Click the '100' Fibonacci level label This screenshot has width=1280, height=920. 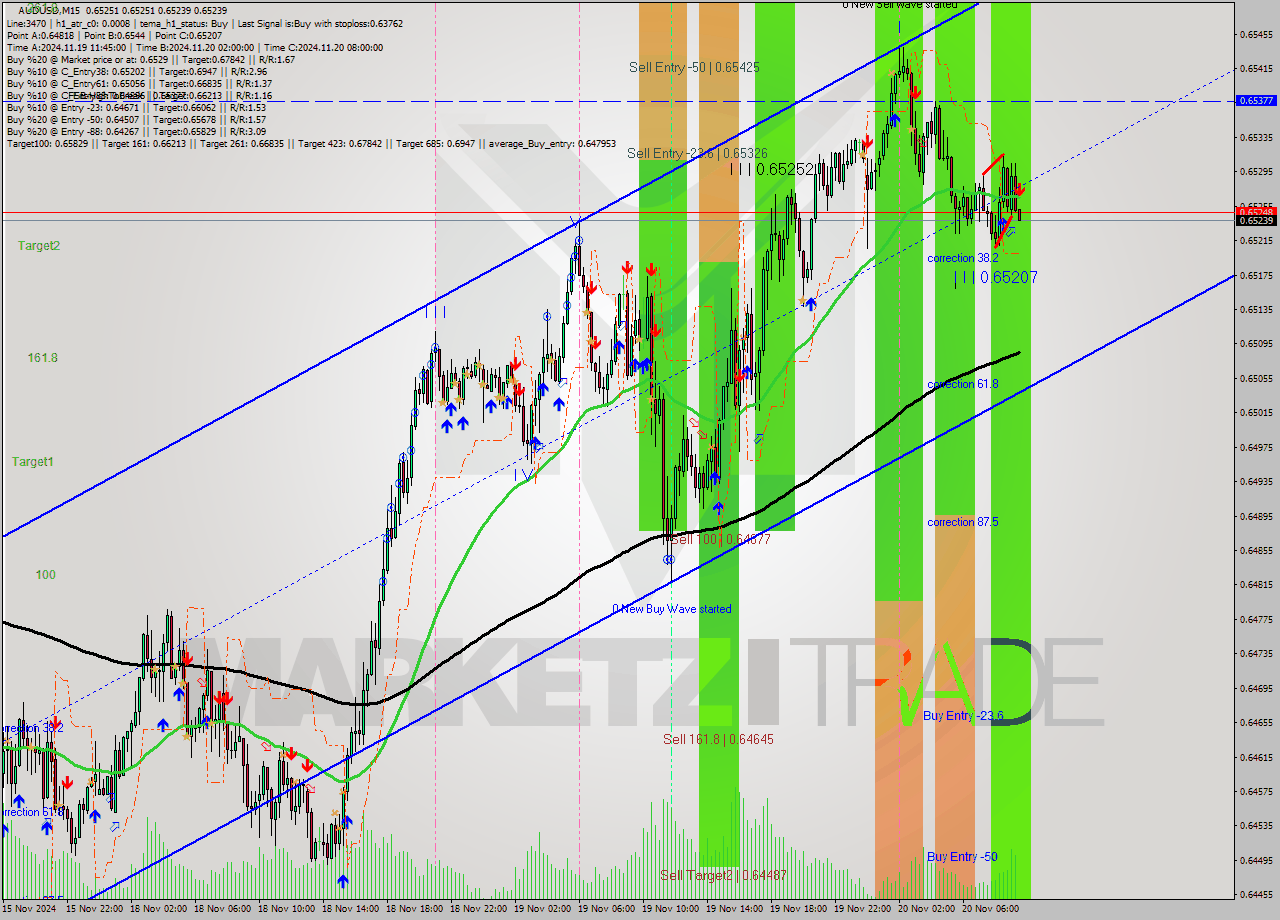click(x=45, y=574)
